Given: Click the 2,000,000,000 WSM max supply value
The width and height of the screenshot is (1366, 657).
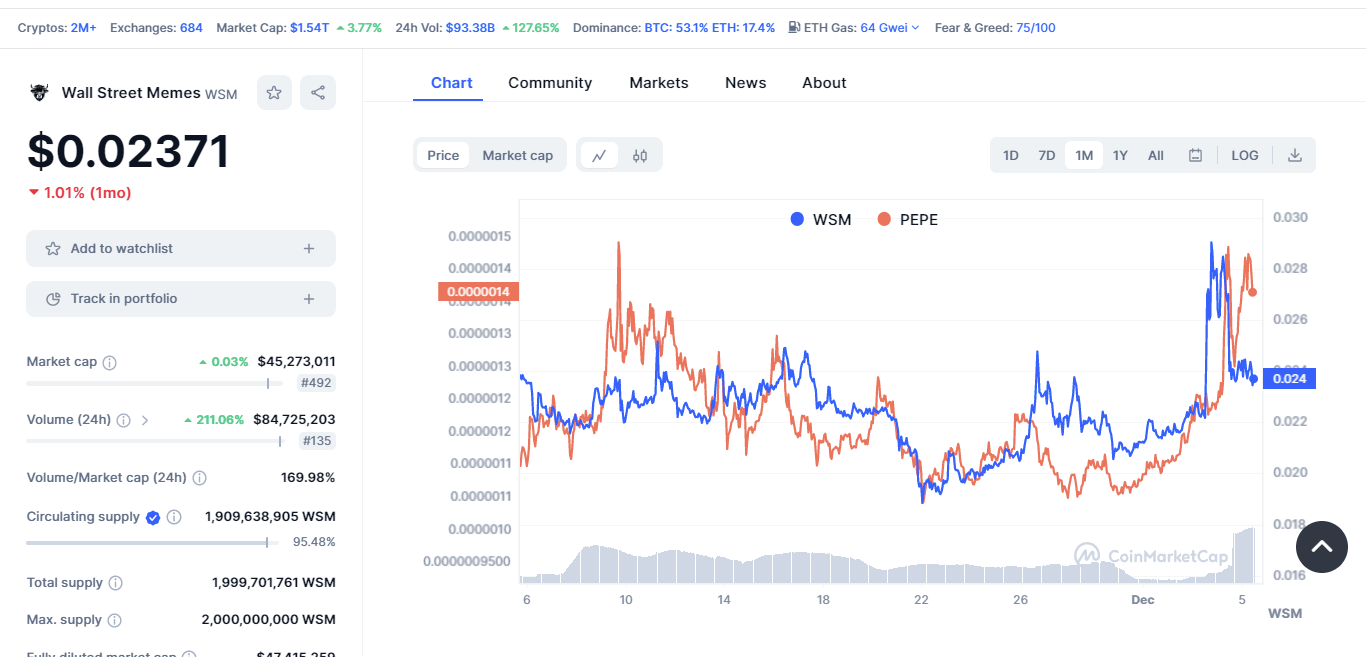Looking at the screenshot, I should click(268, 620).
